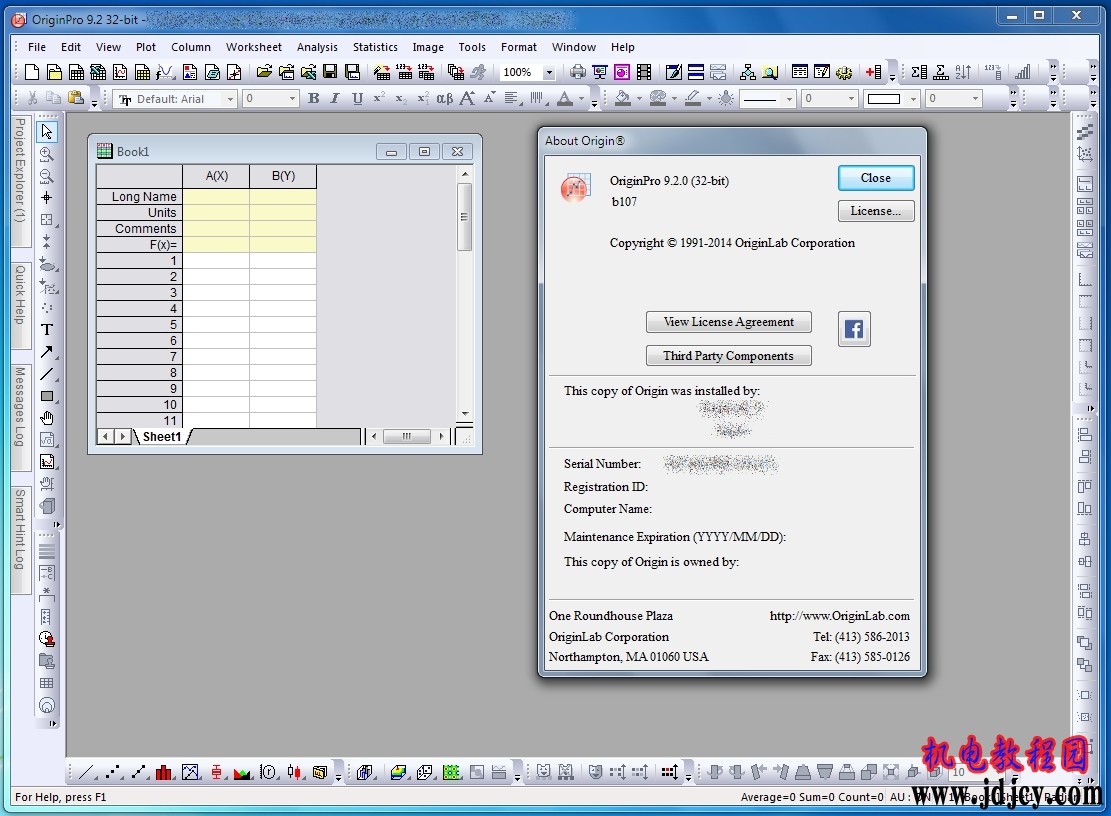This screenshot has width=1111, height=816.
Task: Select row 5 header in Book1
Action: click(x=140, y=324)
